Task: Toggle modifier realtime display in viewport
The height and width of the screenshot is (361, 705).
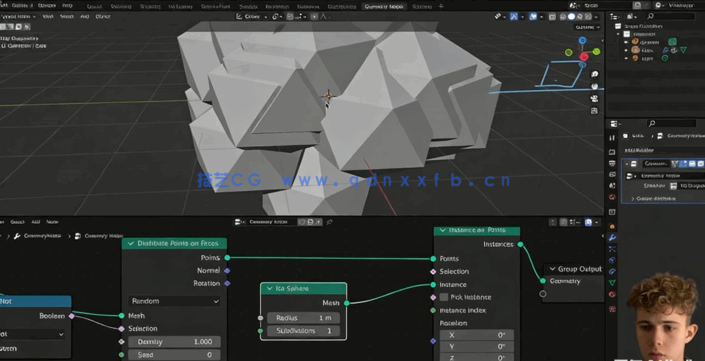Action: 692,164
